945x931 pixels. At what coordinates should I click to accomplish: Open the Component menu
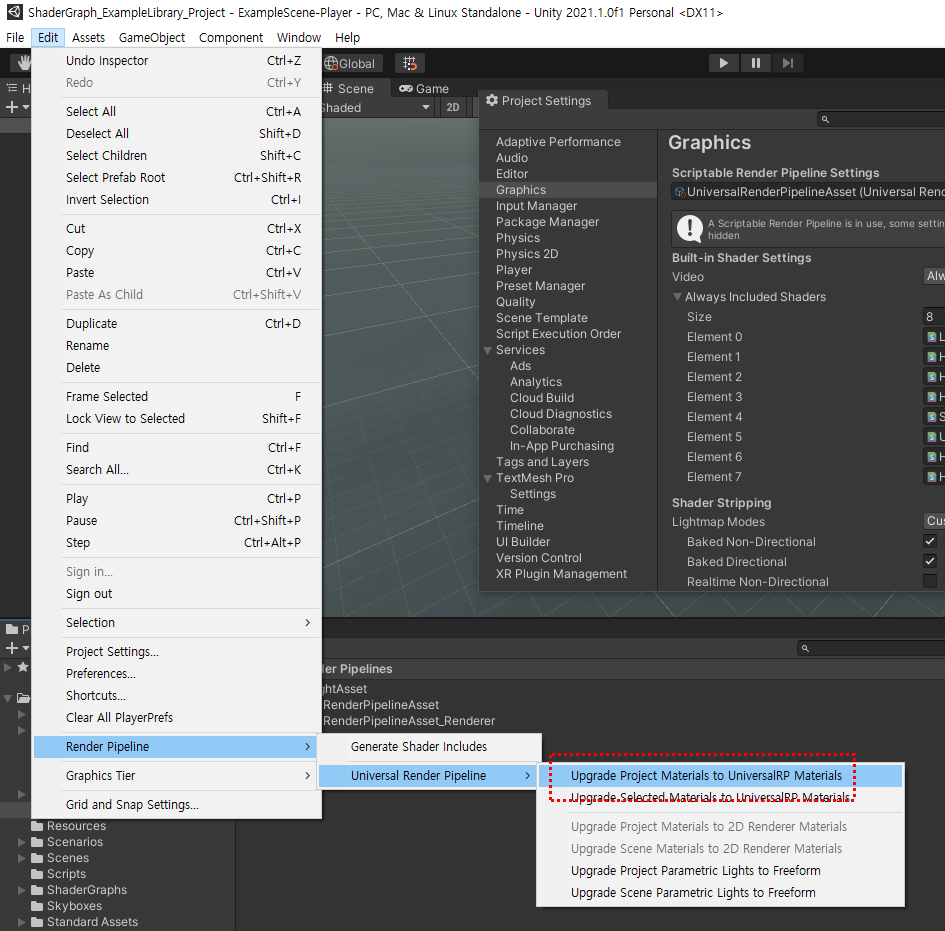point(231,37)
